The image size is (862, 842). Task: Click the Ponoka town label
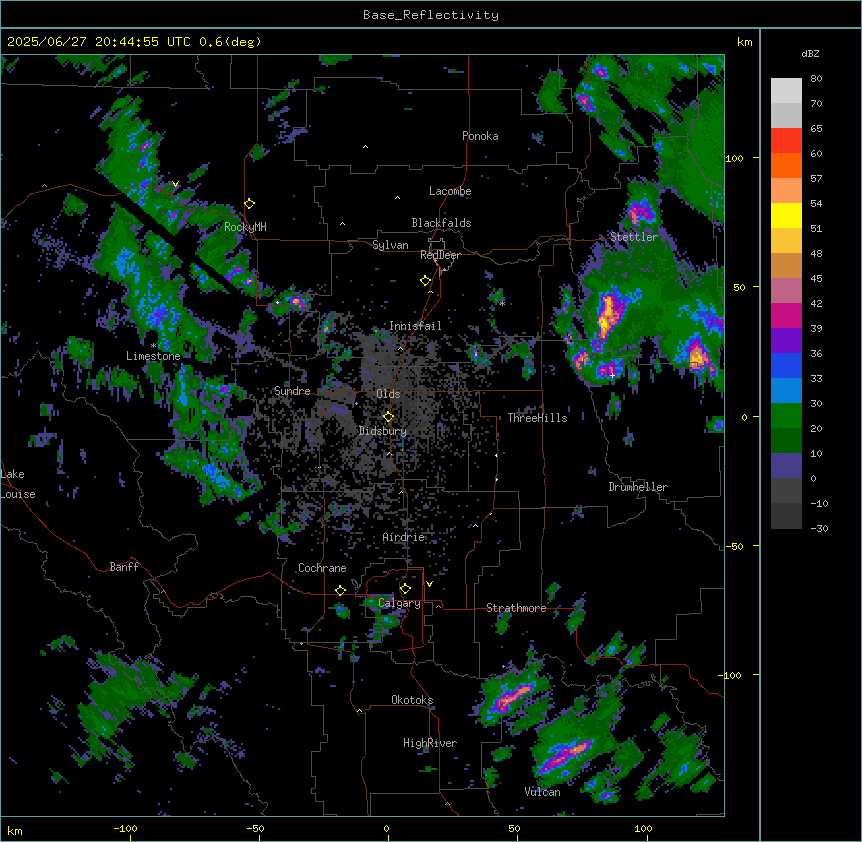480,136
